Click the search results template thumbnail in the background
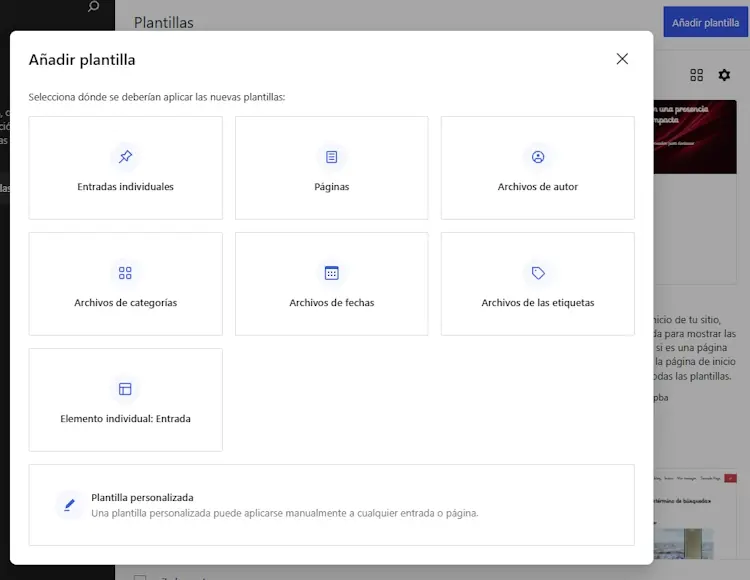 coord(695,514)
